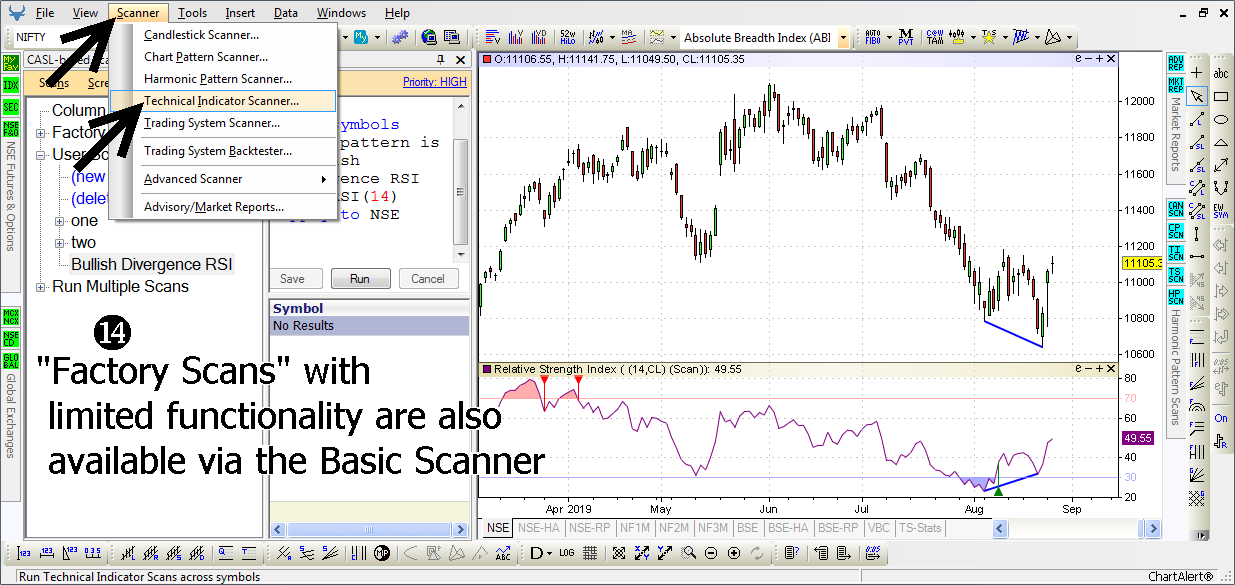Open the Tools menu
Viewport: 1235px width, 585px height.
(x=192, y=13)
